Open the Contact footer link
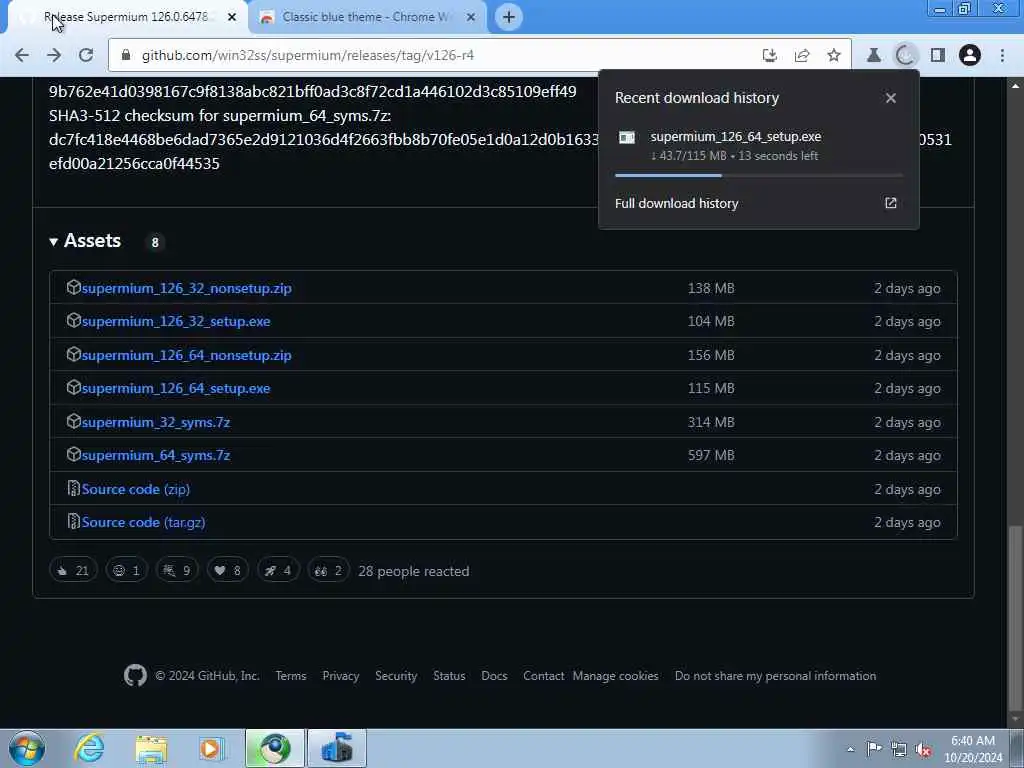The height and width of the screenshot is (768, 1024). click(x=543, y=675)
